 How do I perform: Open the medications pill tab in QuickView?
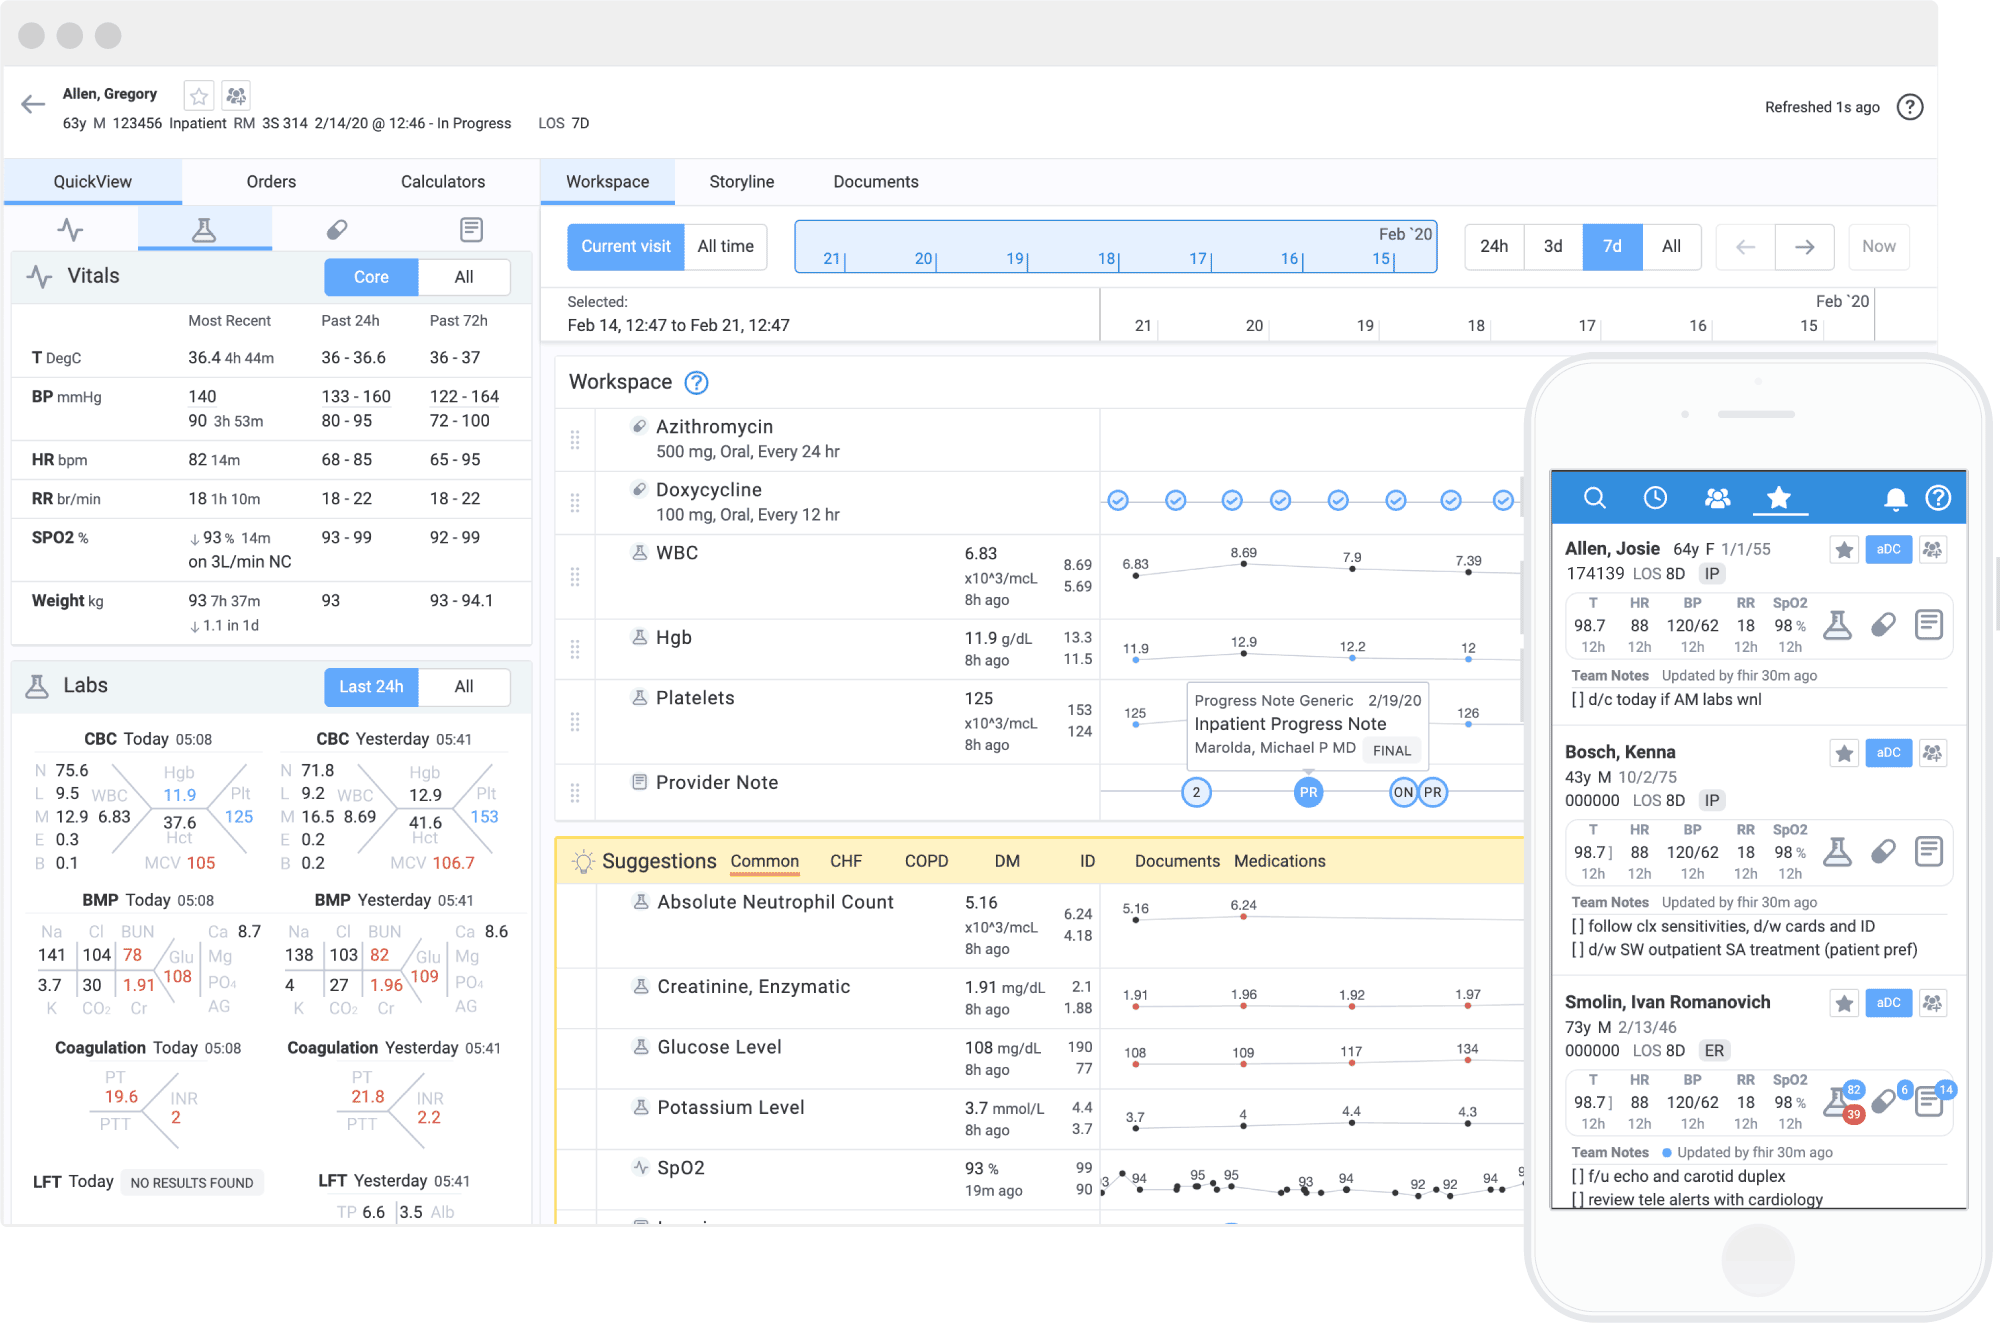coord(337,230)
